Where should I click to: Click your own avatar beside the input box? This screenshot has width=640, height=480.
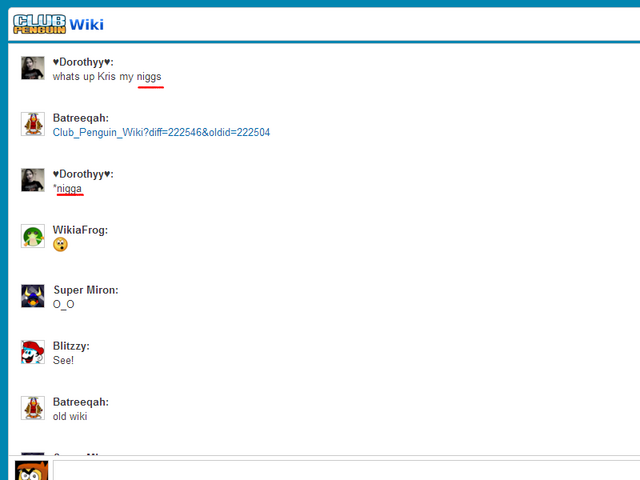pyautogui.click(x=31, y=471)
